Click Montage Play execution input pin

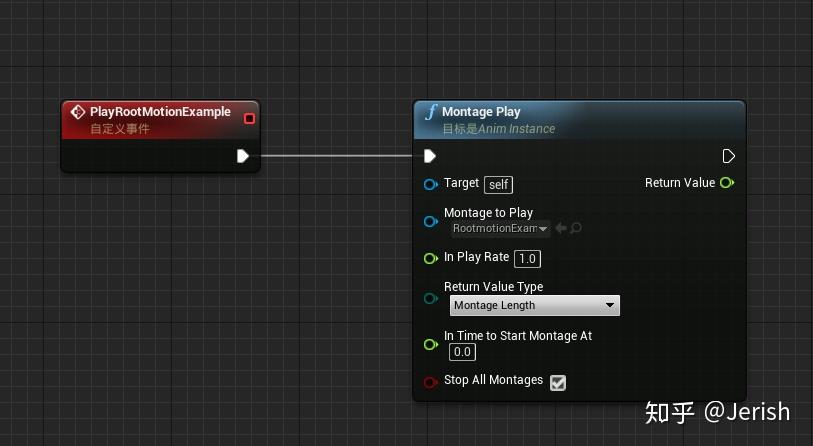(430, 156)
